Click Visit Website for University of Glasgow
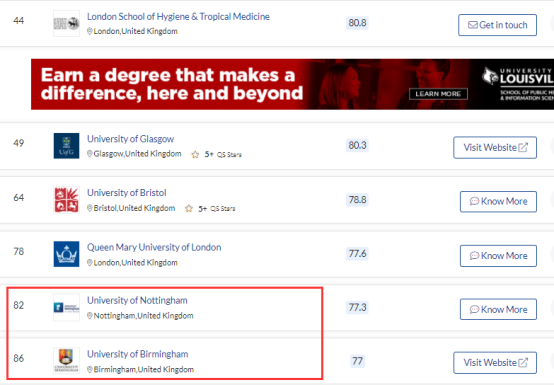The height and width of the screenshot is (385, 554). [x=495, y=148]
